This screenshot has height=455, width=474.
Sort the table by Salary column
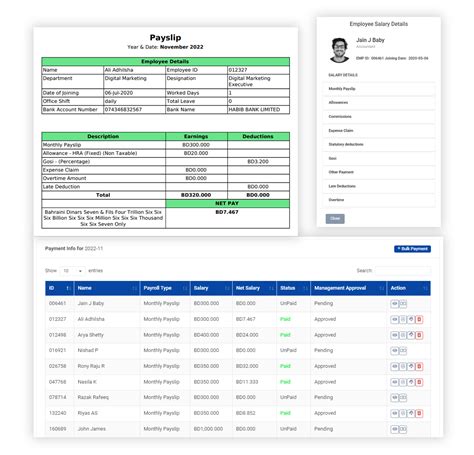pyautogui.click(x=211, y=288)
